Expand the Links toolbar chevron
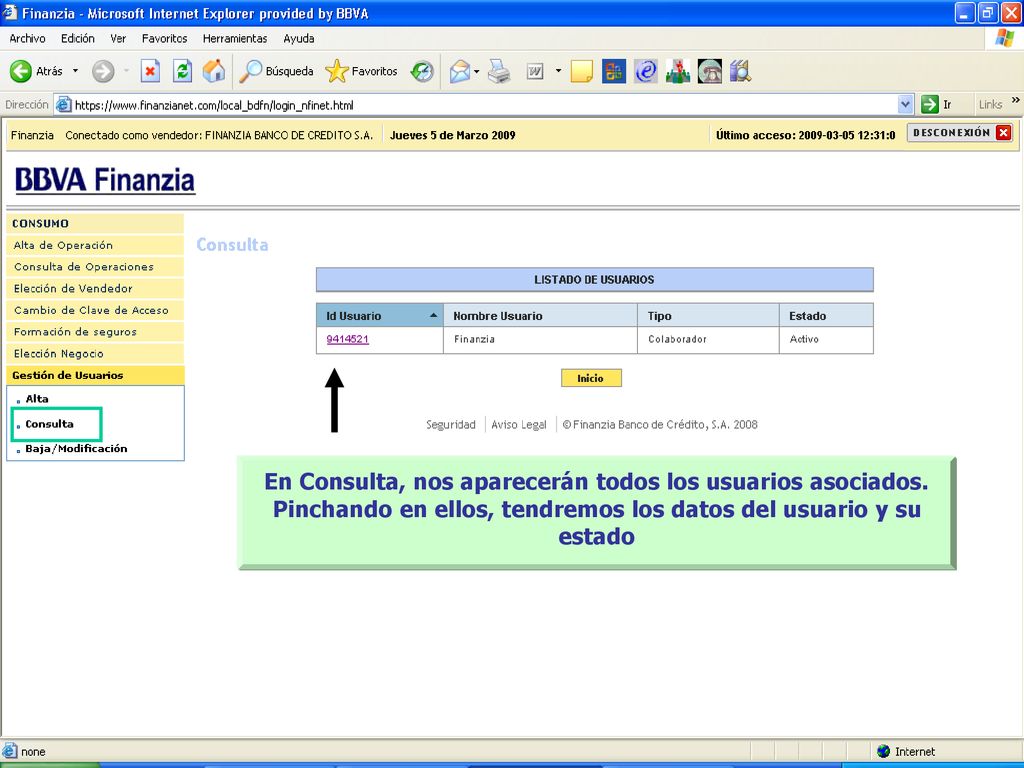The width and height of the screenshot is (1024, 768). click(1015, 101)
